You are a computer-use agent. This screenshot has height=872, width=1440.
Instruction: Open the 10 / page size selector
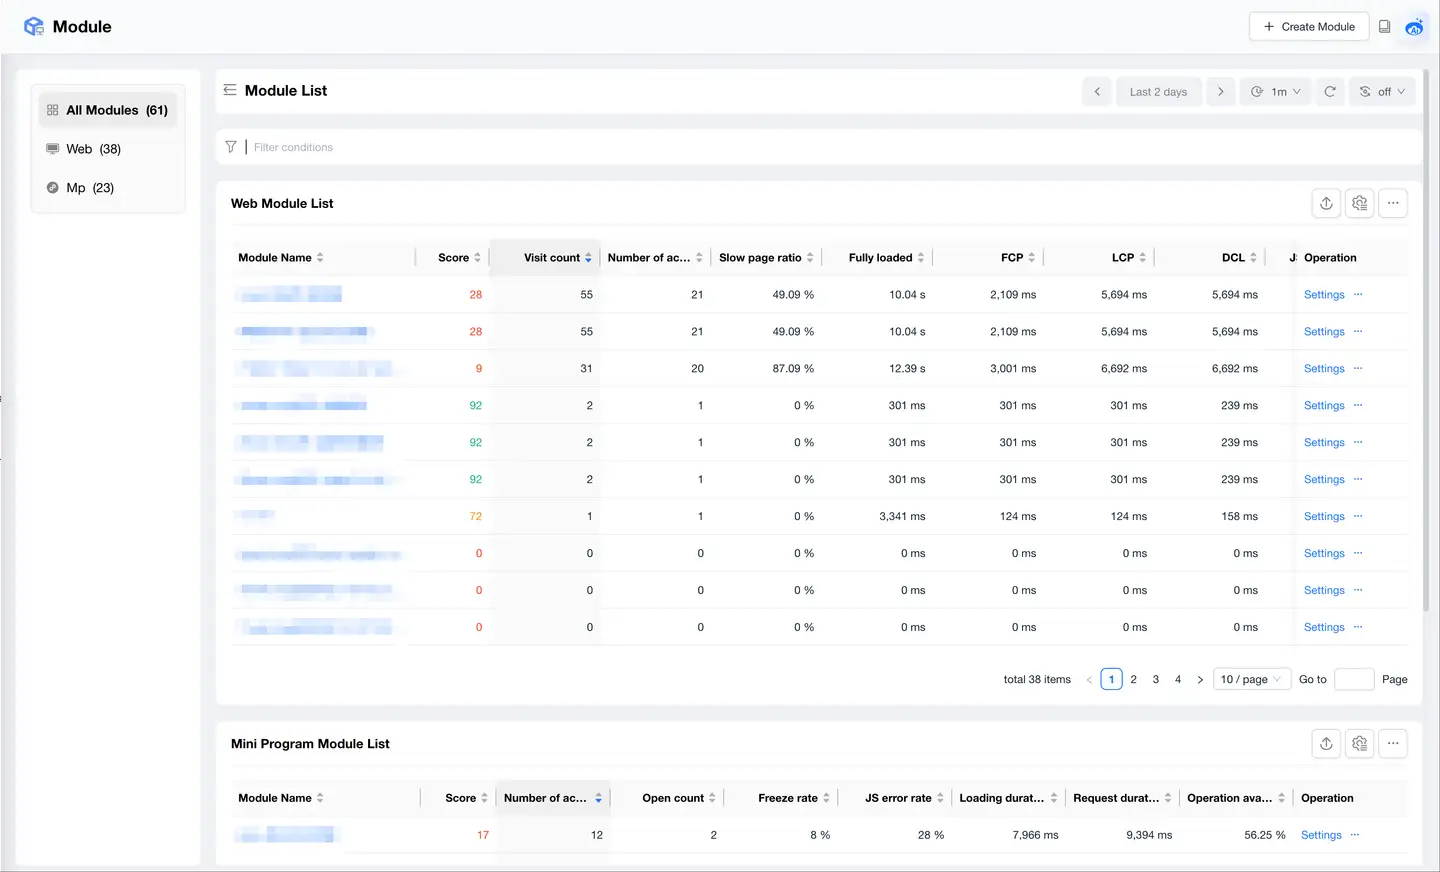click(x=1251, y=679)
